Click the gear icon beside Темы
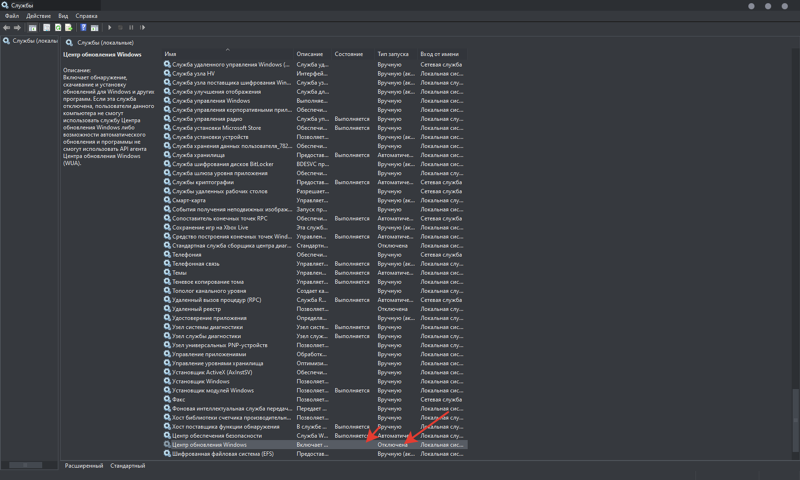800x480 pixels. [167, 272]
